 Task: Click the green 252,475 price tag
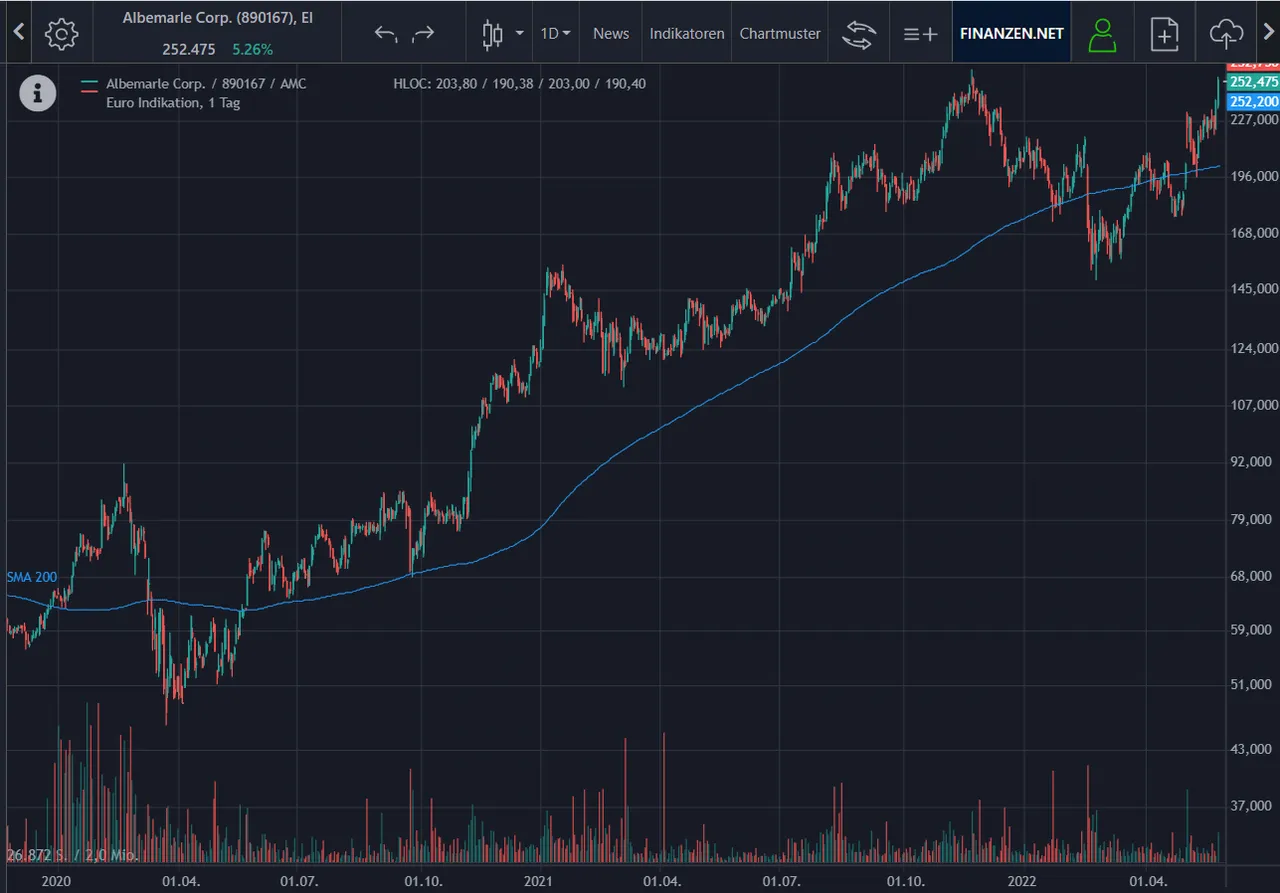tap(1254, 82)
